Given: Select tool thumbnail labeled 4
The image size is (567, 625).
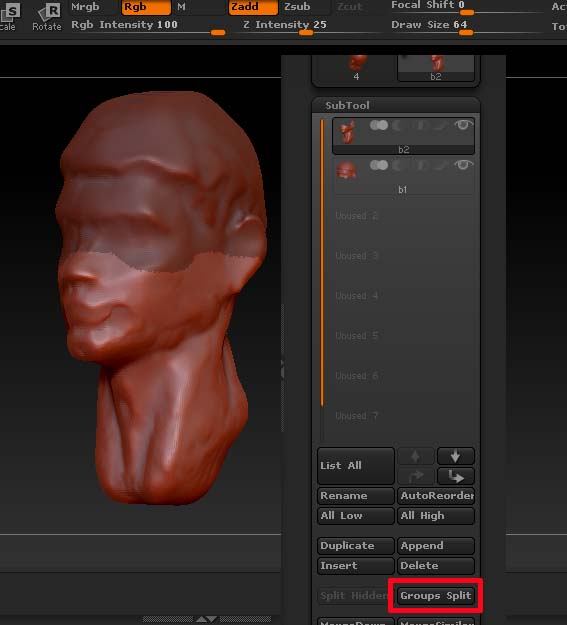Looking at the screenshot, I should (x=356, y=68).
